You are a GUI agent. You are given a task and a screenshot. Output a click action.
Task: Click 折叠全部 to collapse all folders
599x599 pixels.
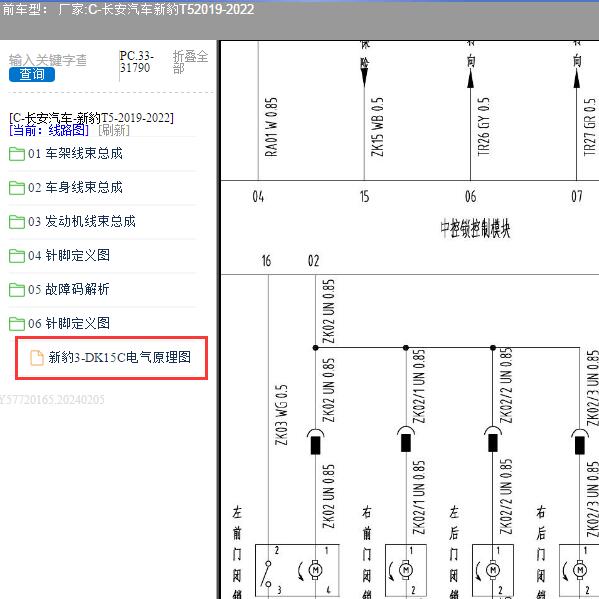pyautogui.click(x=190, y=62)
